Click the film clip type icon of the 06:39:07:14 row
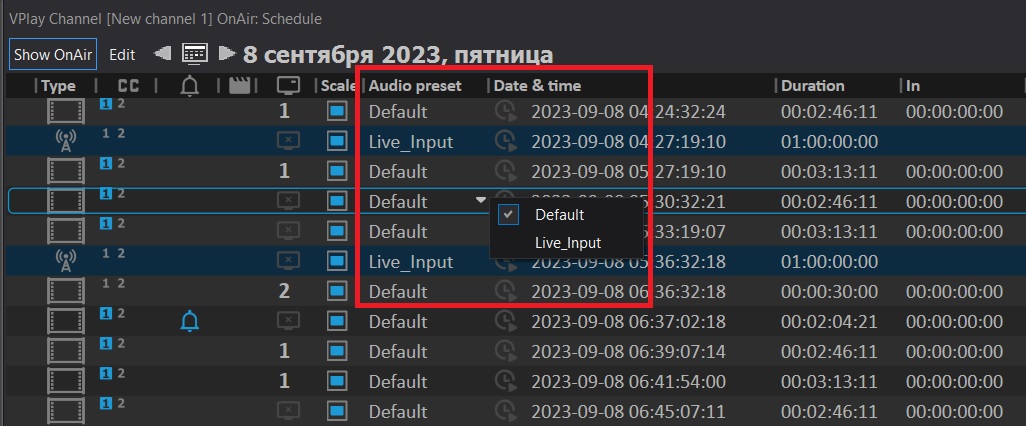Screen dimensions: 1026x426 click(65, 351)
